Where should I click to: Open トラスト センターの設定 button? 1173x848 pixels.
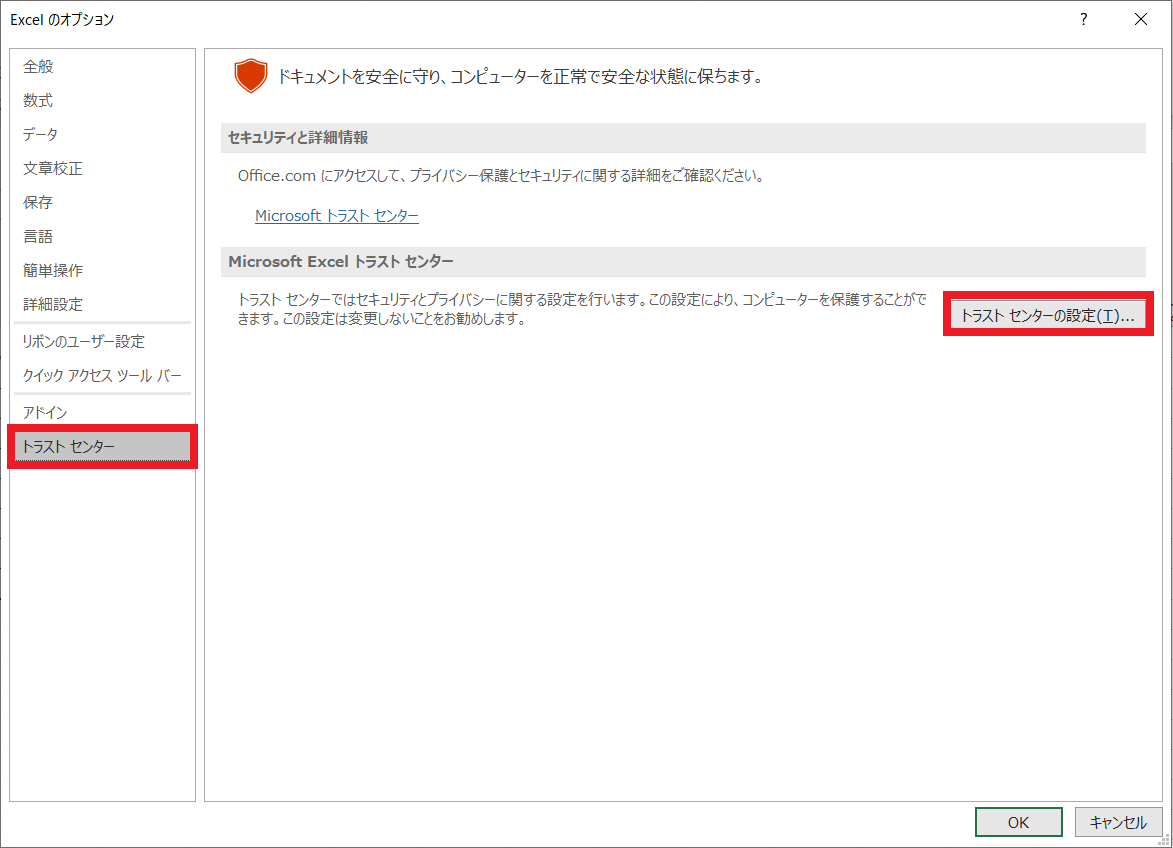1047,315
